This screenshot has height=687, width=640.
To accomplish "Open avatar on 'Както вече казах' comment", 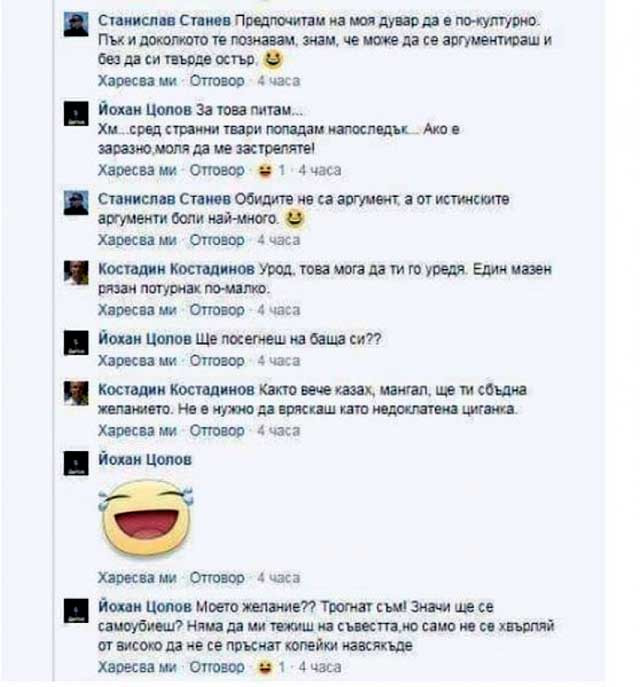I will (x=76, y=393).
